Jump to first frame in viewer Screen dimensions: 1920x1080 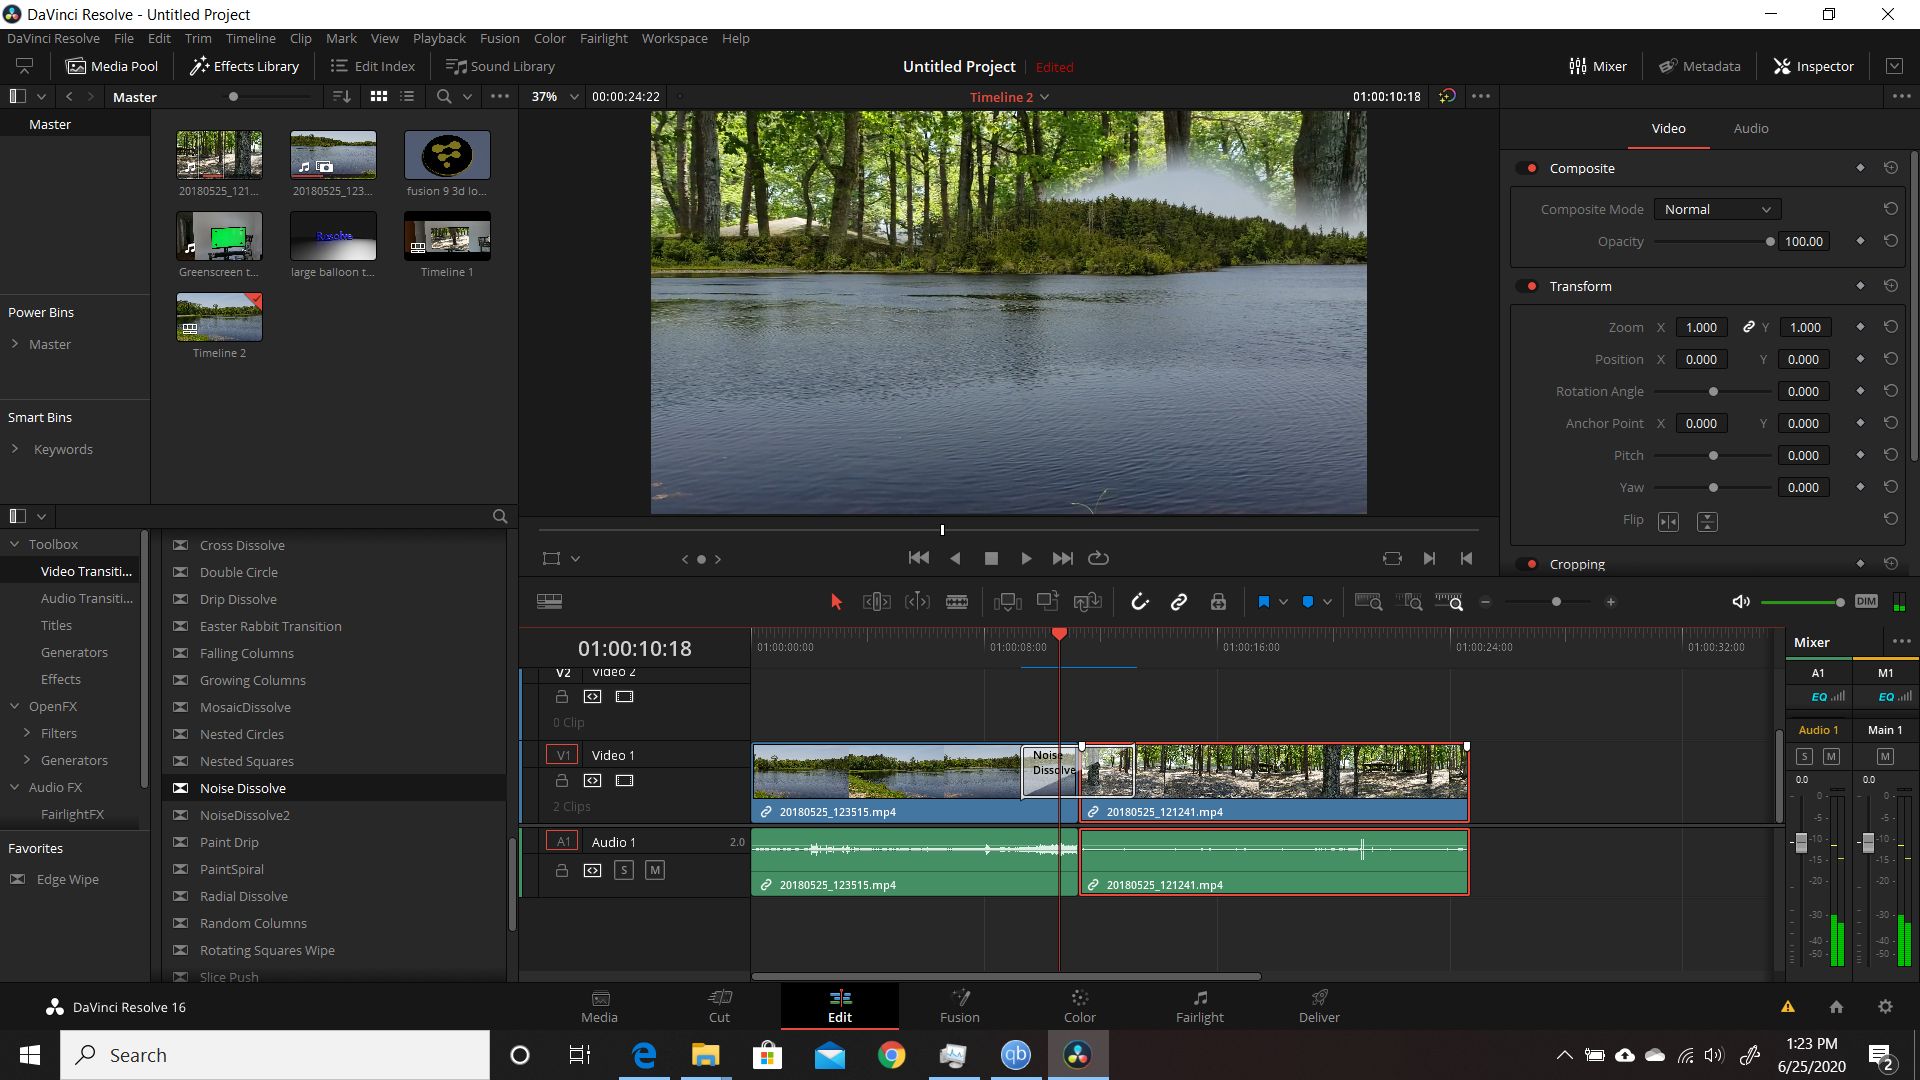[x=918, y=558]
